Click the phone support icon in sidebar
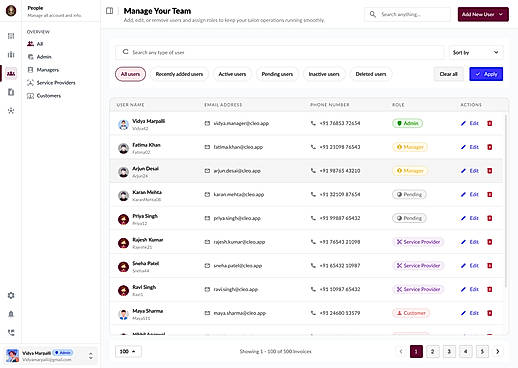Image resolution: width=518 pixels, height=368 pixels. click(11, 332)
